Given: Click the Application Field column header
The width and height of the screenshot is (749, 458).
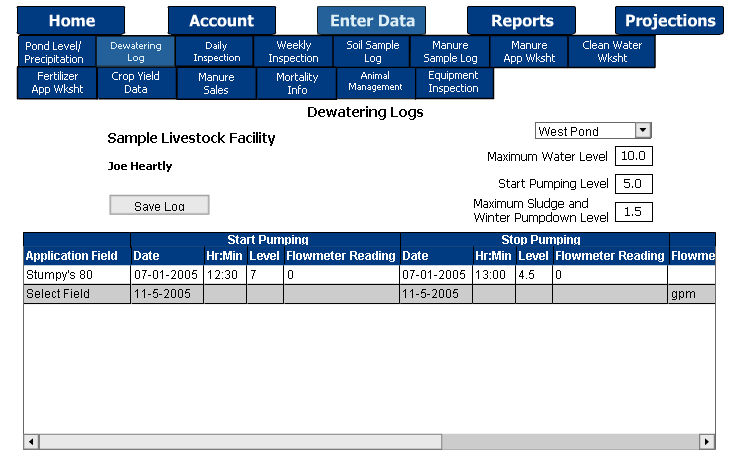Looking at the screenshot, I should click(x=77, y=256).
